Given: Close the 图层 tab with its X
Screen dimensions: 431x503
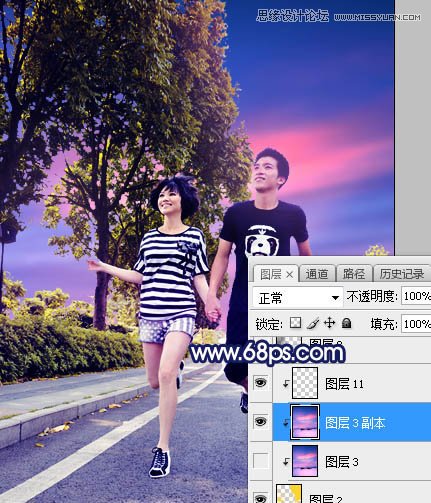Looking at the screenshot, I should tap(289, 275).
